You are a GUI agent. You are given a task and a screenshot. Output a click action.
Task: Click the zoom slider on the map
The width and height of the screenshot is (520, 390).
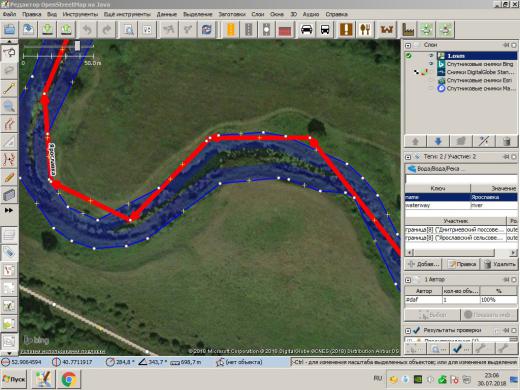point(77,46)
